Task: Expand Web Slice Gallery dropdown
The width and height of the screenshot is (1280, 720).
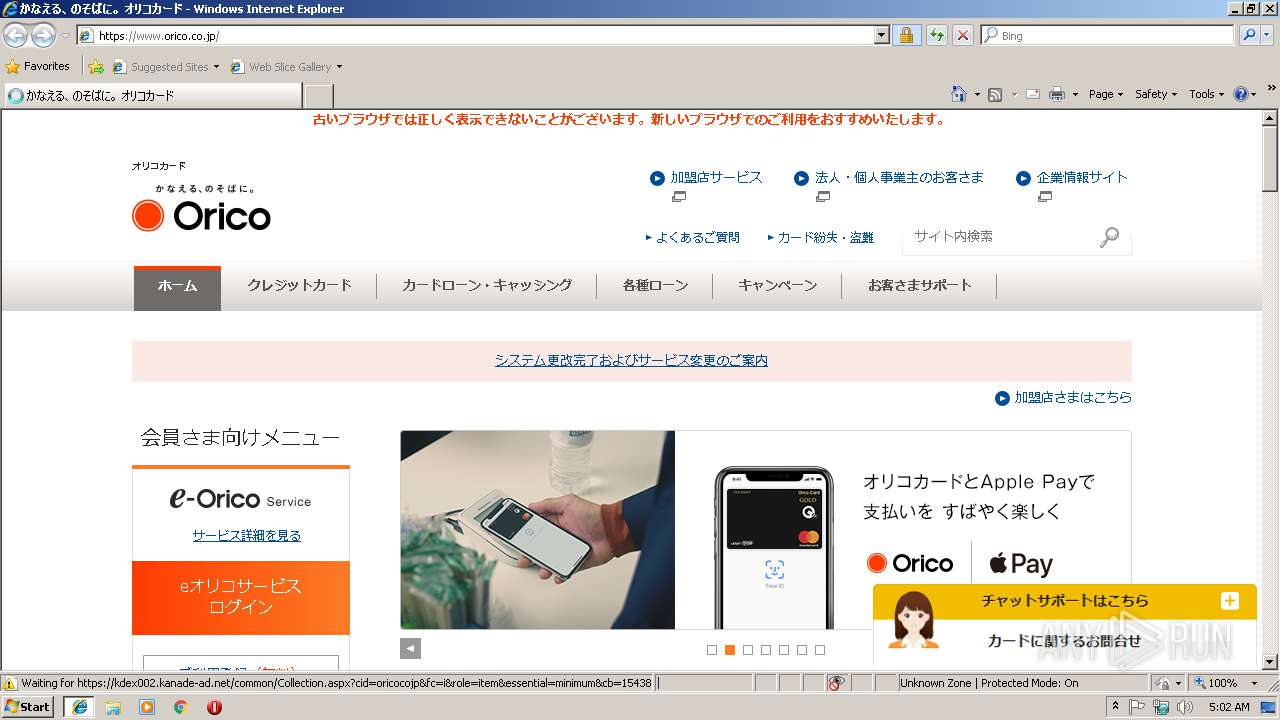Action: (x=339, y=67)
